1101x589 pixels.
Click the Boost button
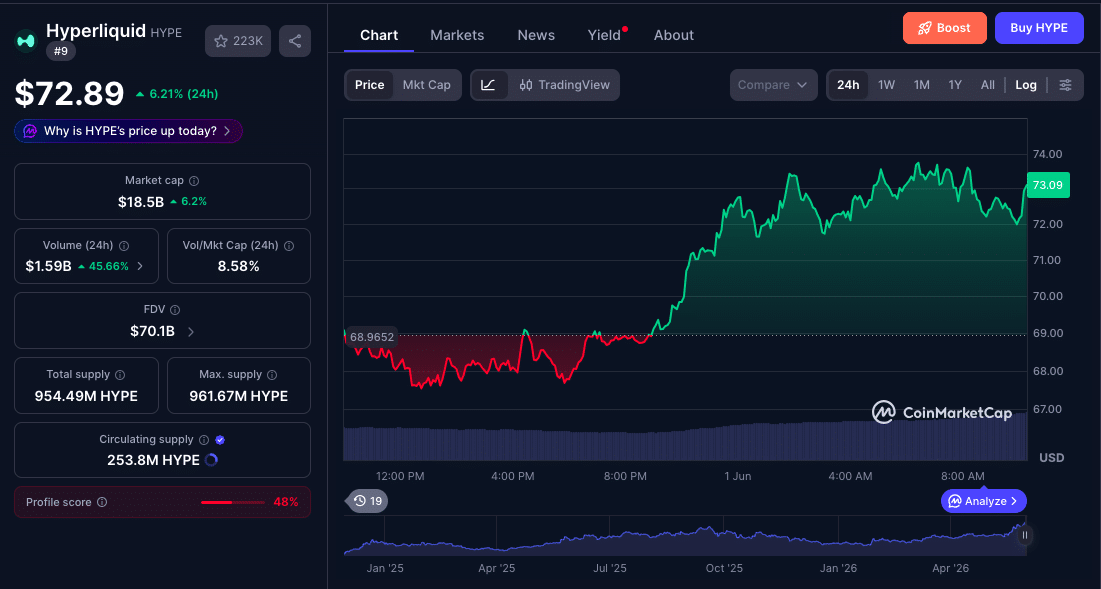(x=945, y=28)
